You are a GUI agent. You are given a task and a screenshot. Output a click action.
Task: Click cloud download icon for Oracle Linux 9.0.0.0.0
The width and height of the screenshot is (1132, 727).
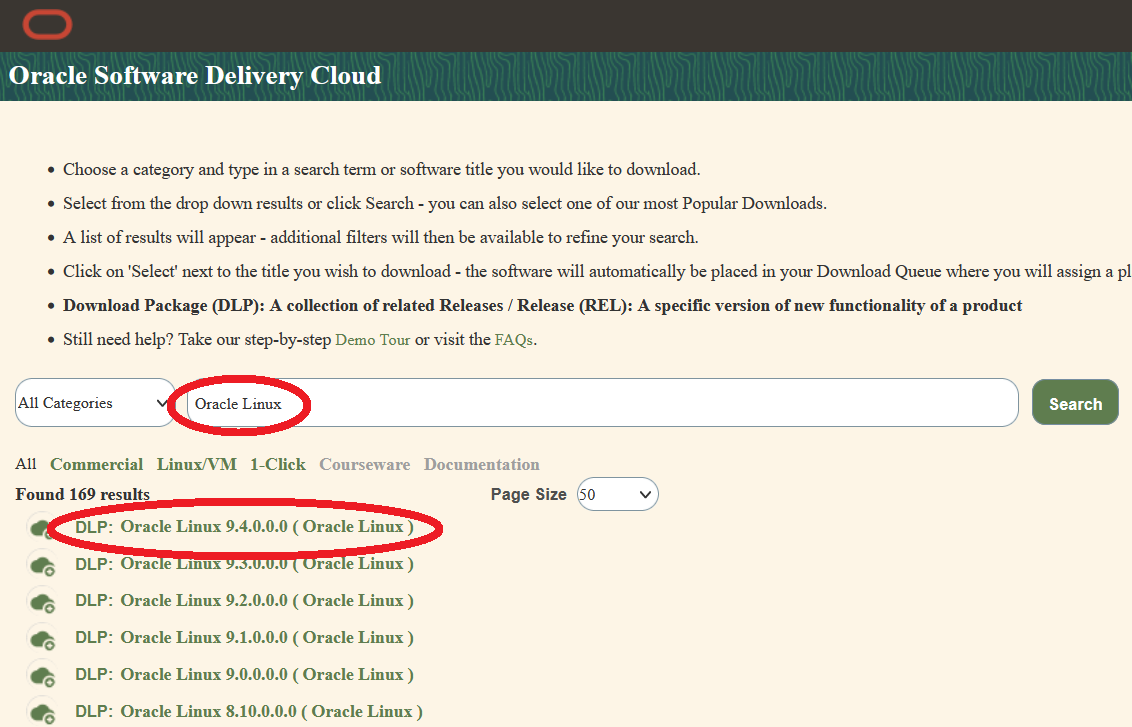(x=42, y=675)
